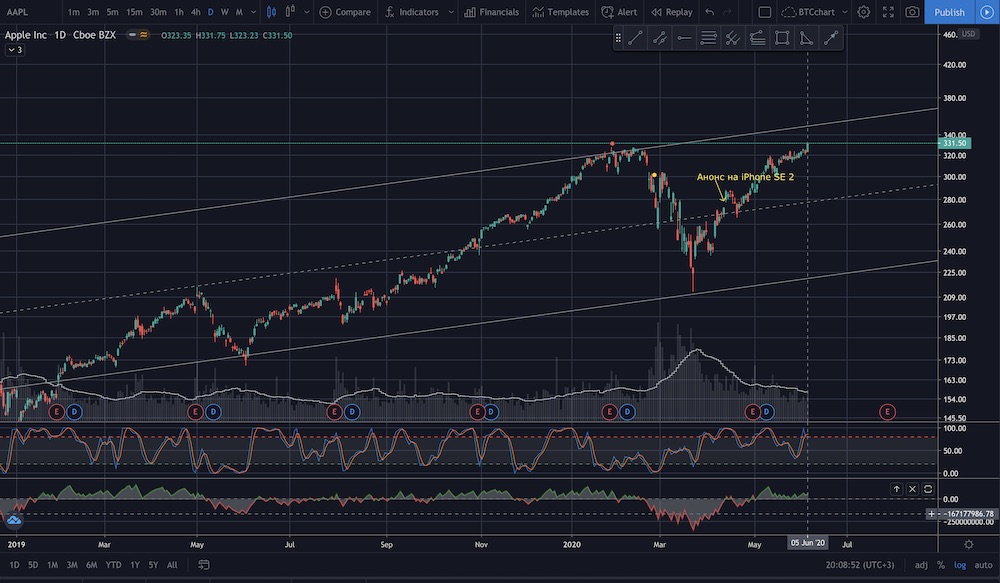
Task: Click the blue cloud logo icon
Action: (x=13, y=520)
